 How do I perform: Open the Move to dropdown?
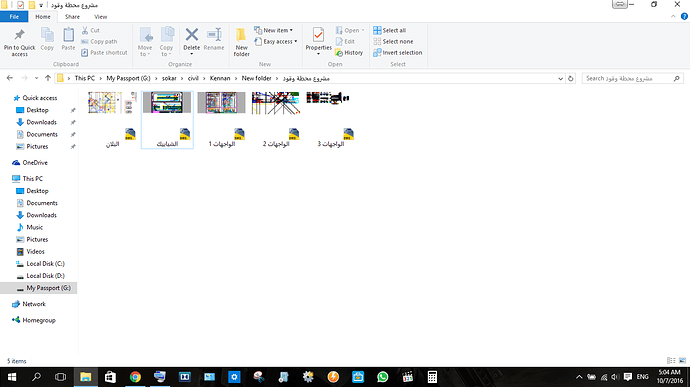145,42
